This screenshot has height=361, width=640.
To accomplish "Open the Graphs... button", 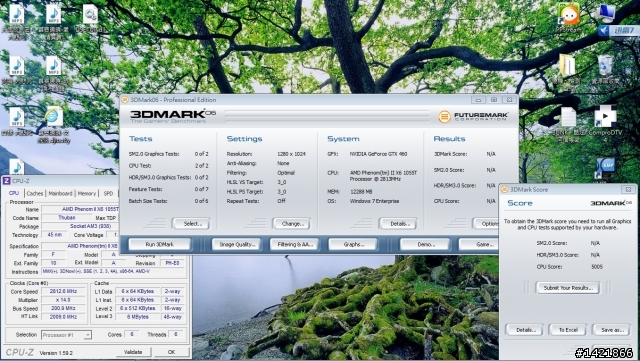I will tap(353, 244).
